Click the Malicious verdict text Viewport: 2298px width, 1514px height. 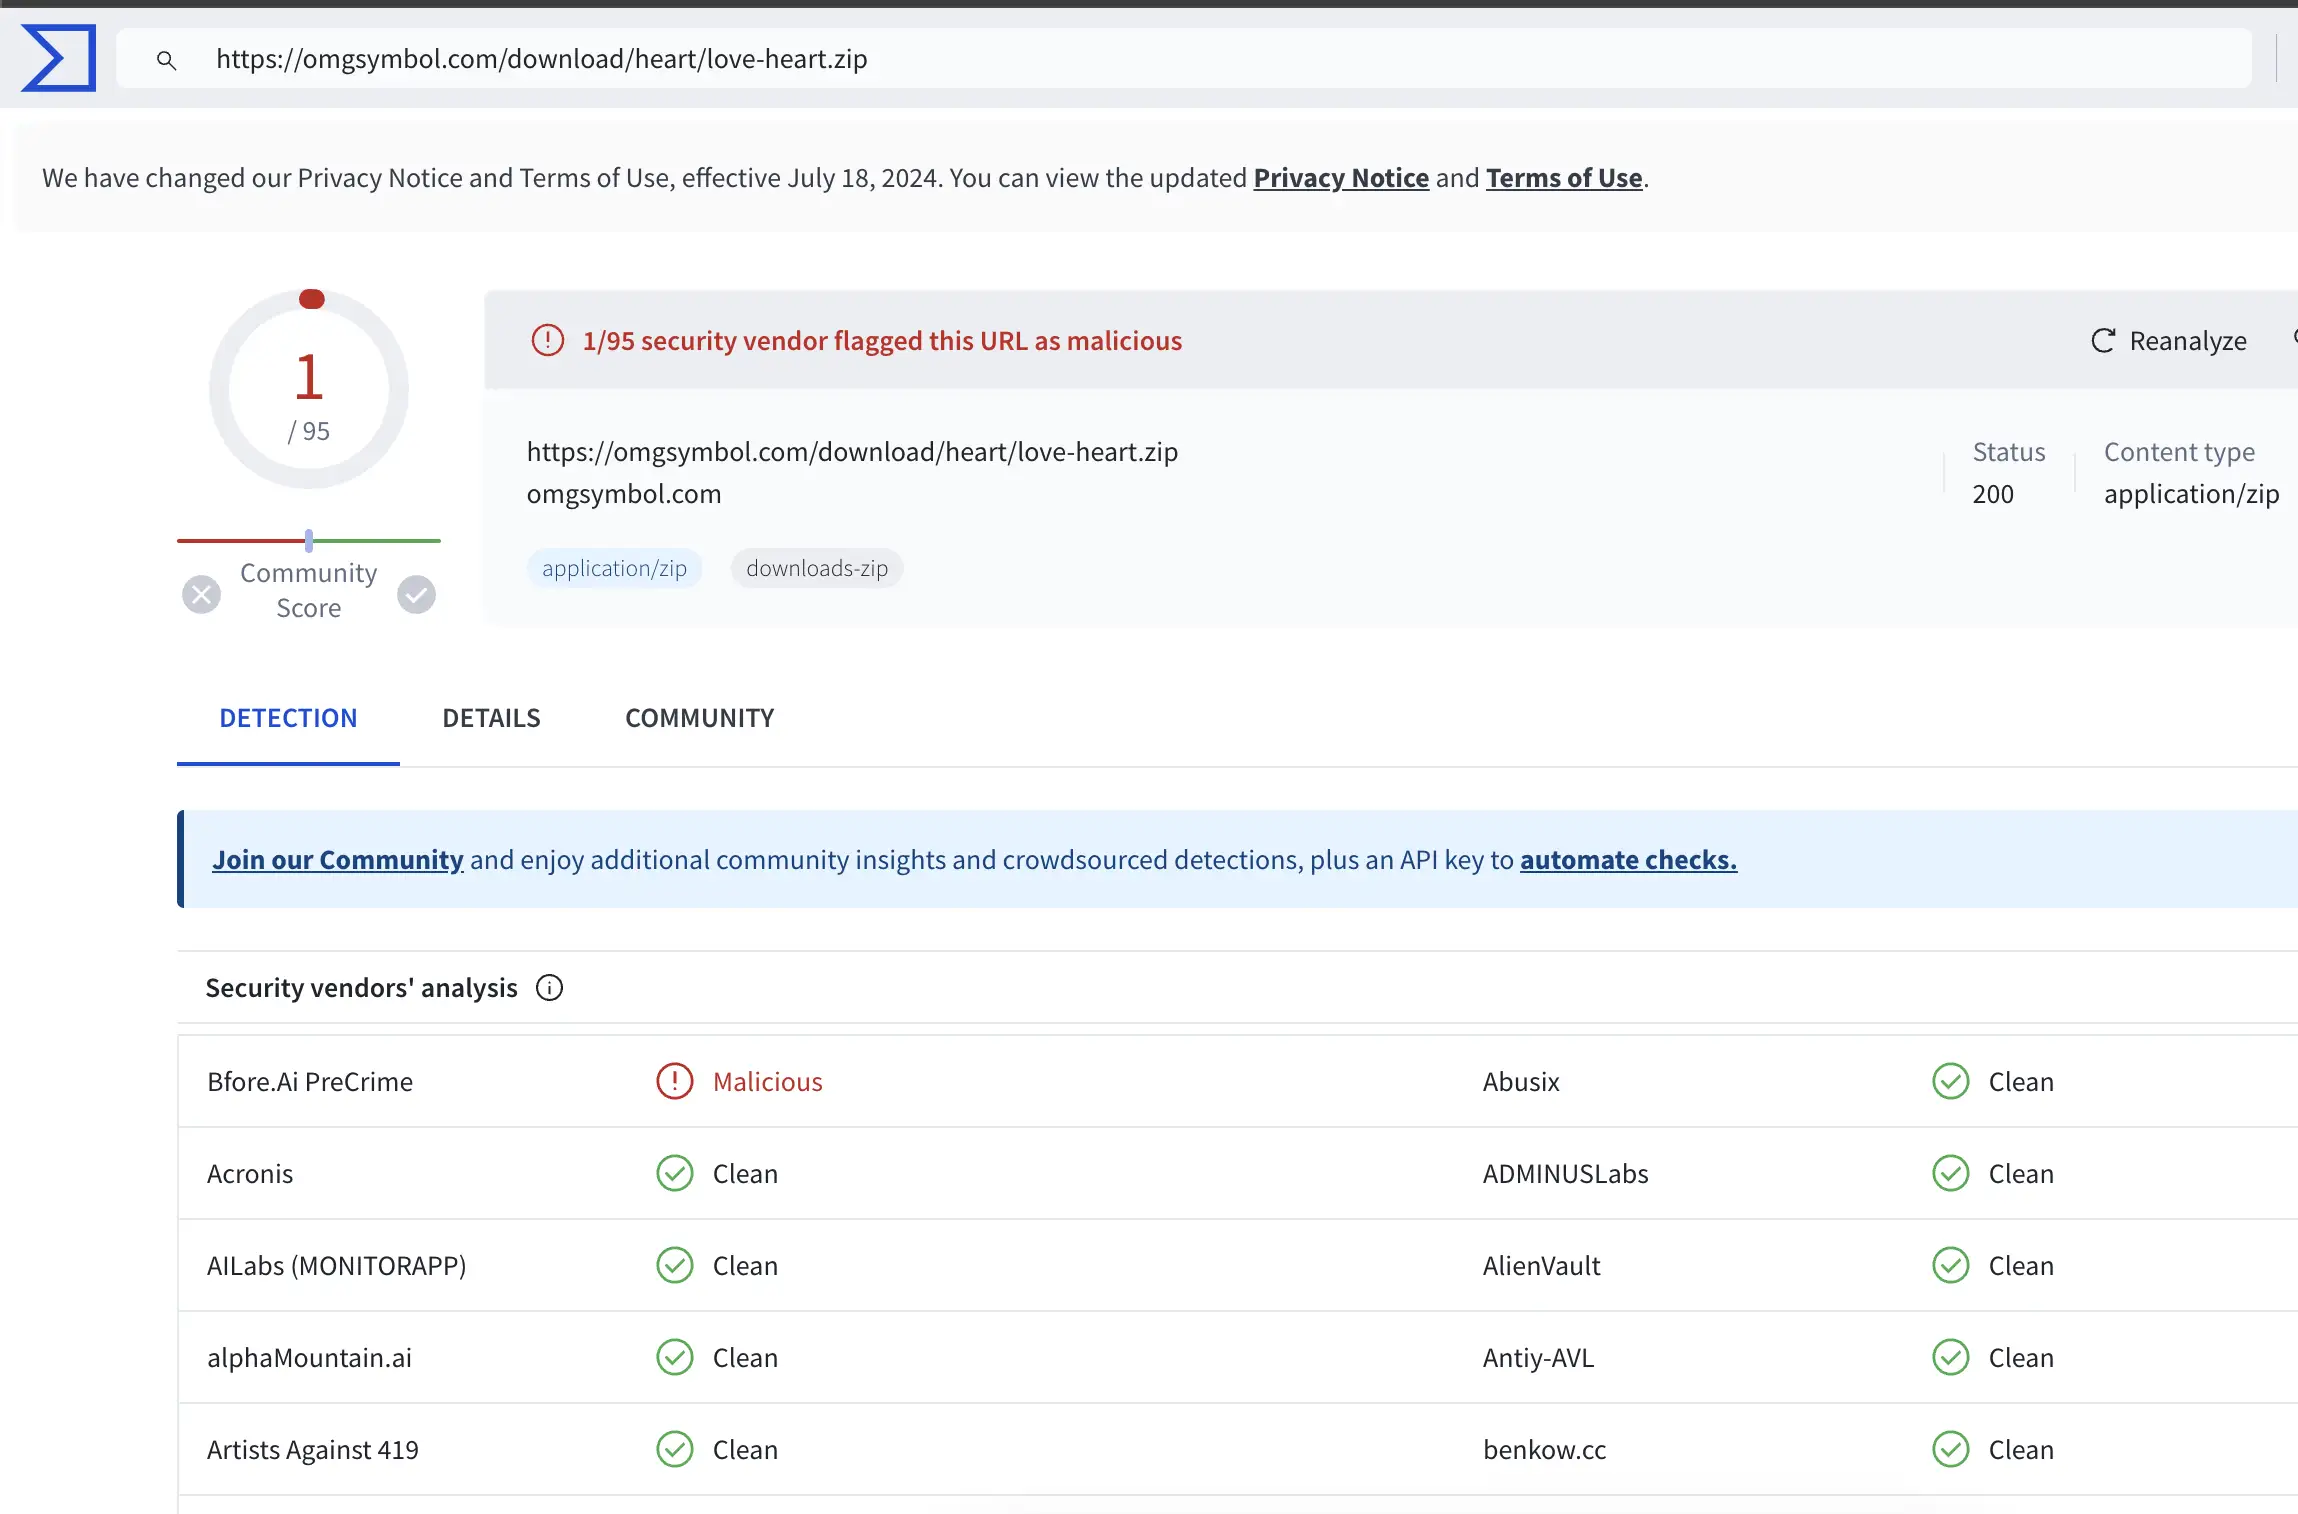767,1082
